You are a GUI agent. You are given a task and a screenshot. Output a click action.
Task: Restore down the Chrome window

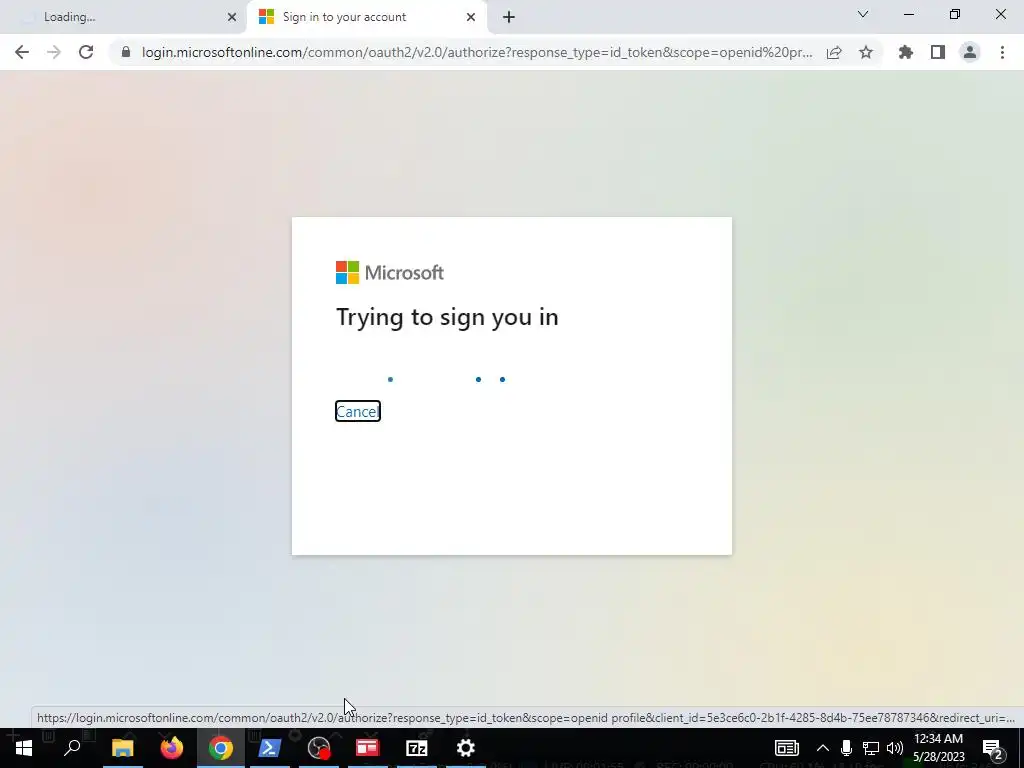[955, 14]
